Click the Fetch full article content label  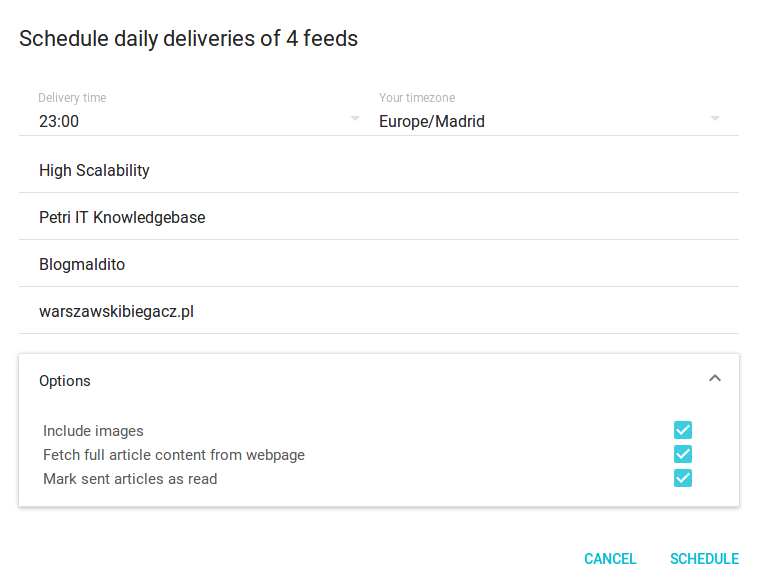coord(174,455)
